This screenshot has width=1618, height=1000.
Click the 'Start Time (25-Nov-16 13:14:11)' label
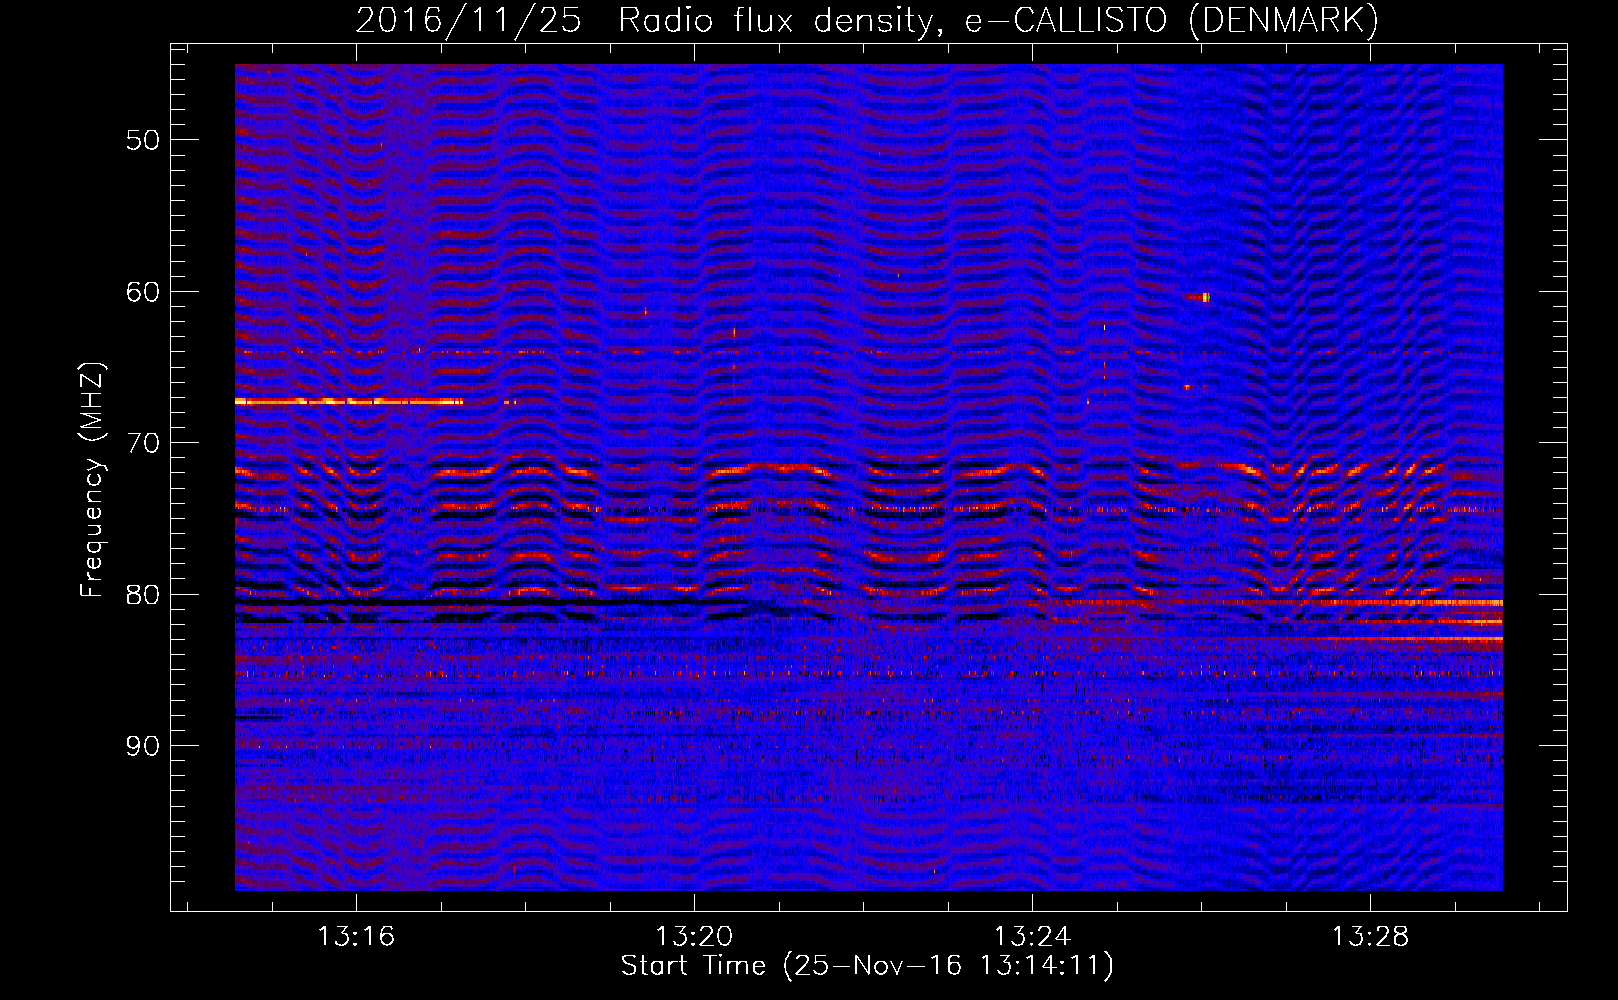[867, 966]
